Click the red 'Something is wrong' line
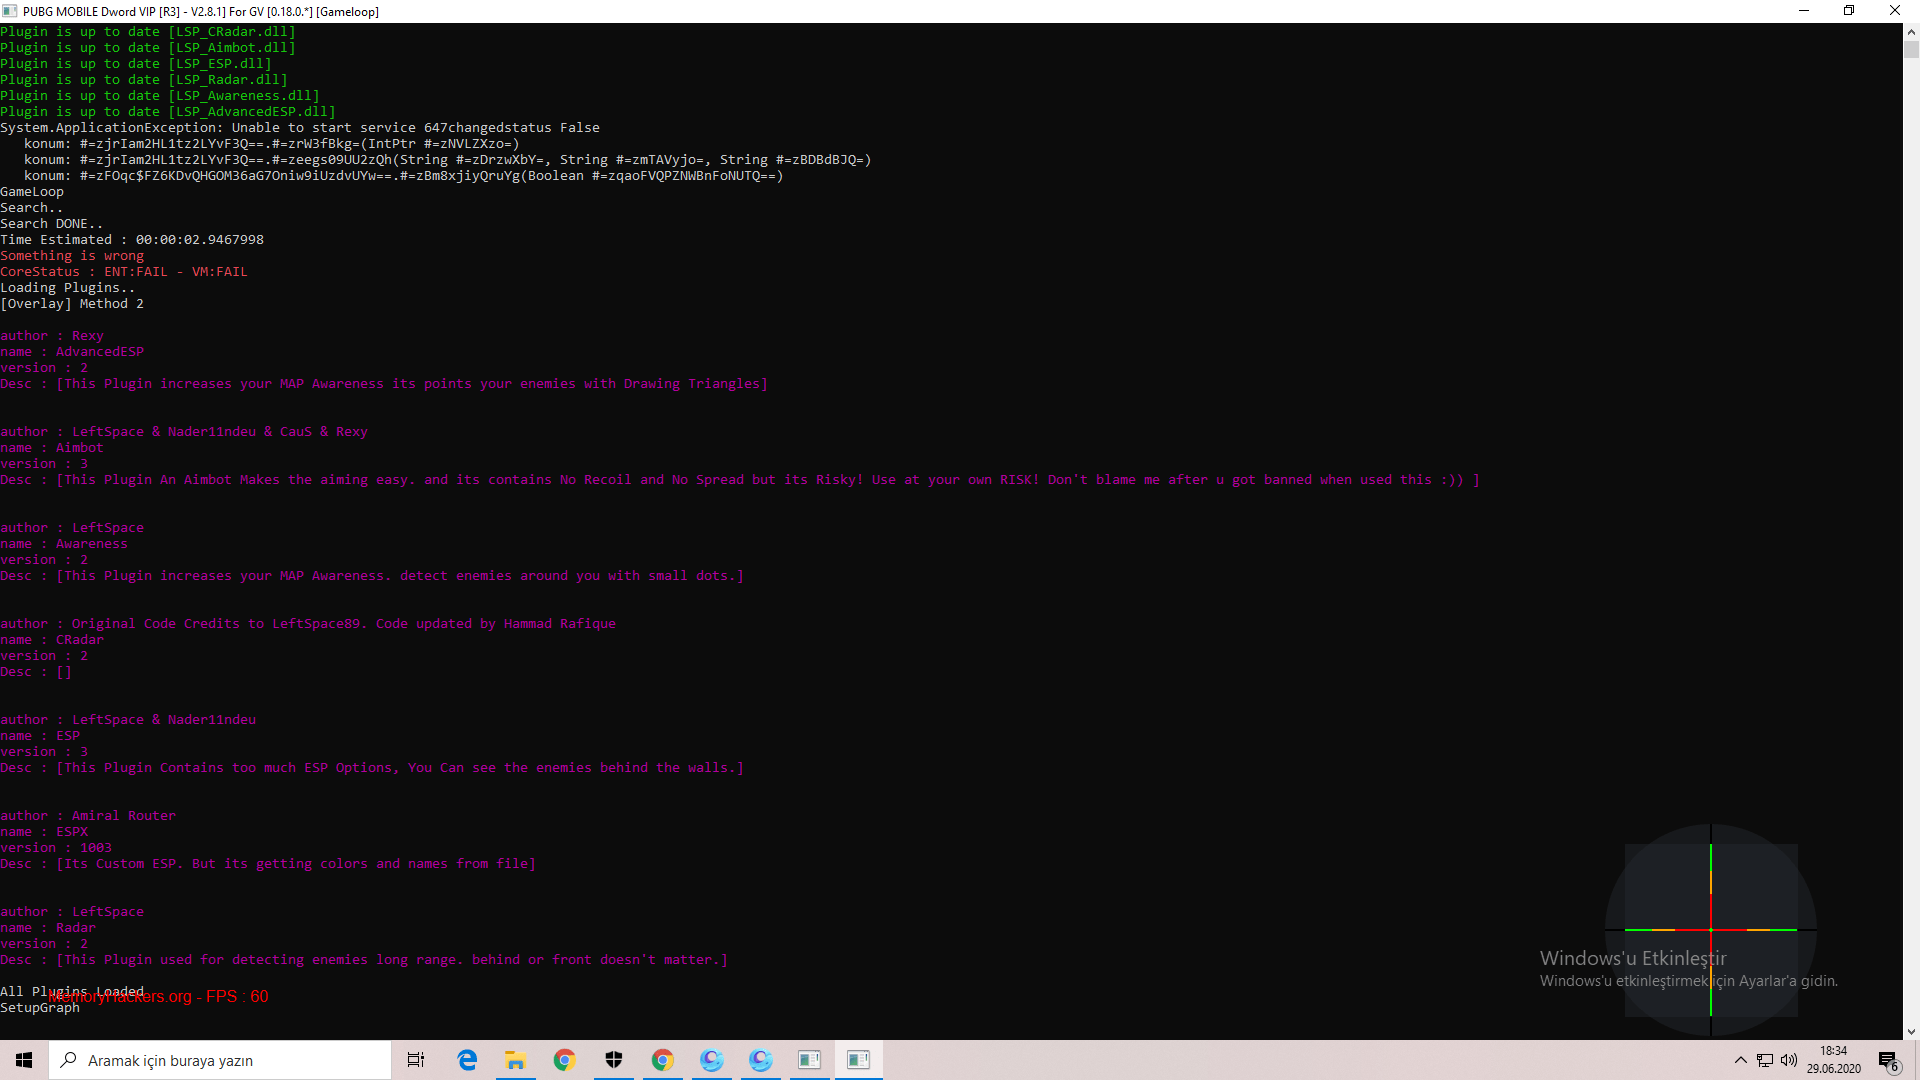The image size is (1920, 1080). pyautogui.click(x=72, y=256)
